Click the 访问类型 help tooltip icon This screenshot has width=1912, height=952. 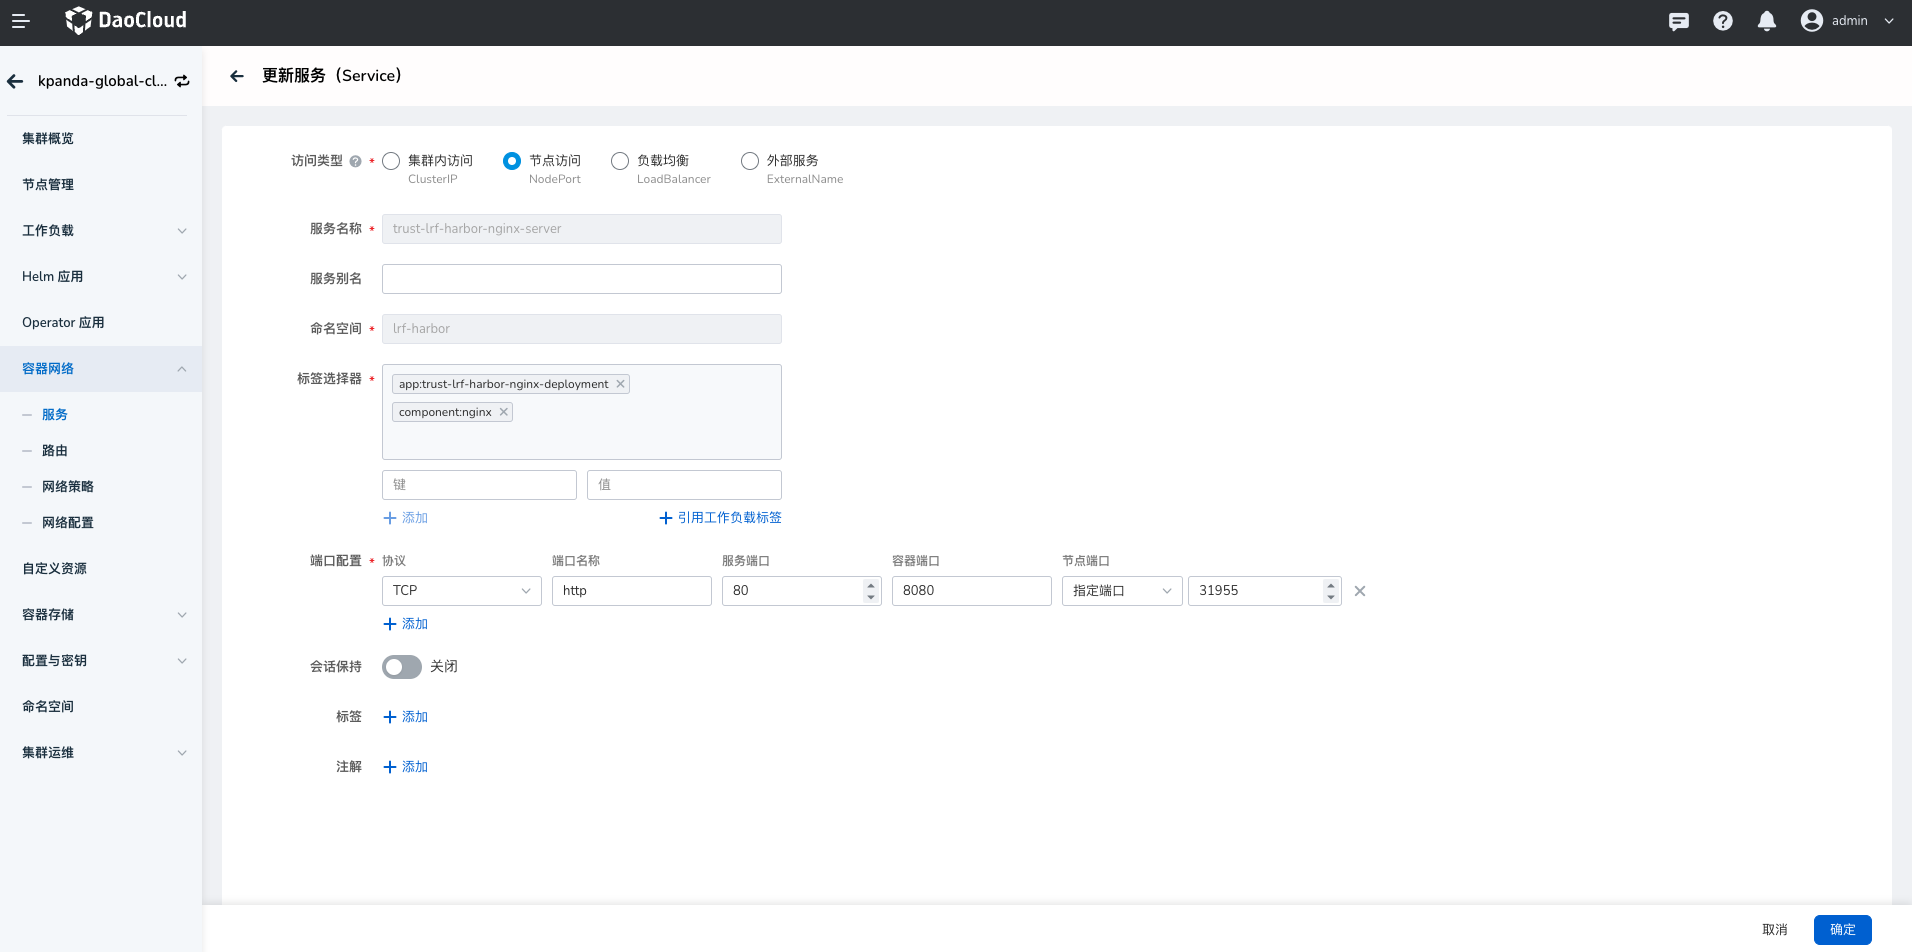355,161
